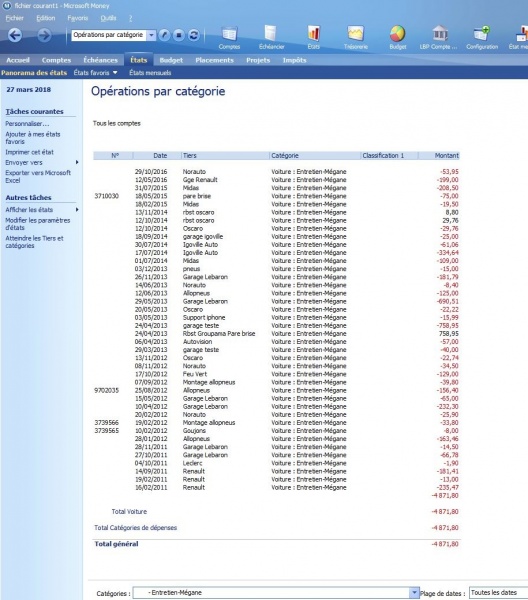This screenshot has width=528, height=600.
Task: Expand the Afficher les états submenu arrow
Action: (x=77, y=210)
